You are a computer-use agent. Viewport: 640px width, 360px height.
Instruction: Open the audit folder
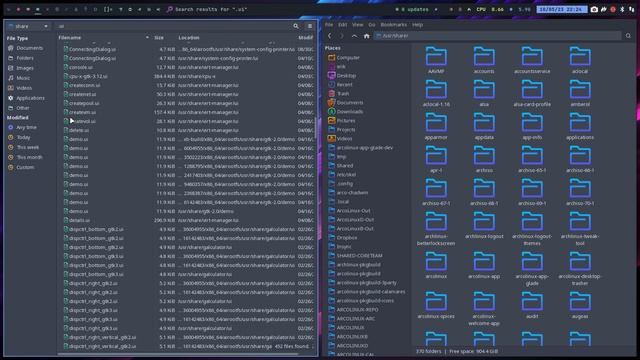point(532,305)
